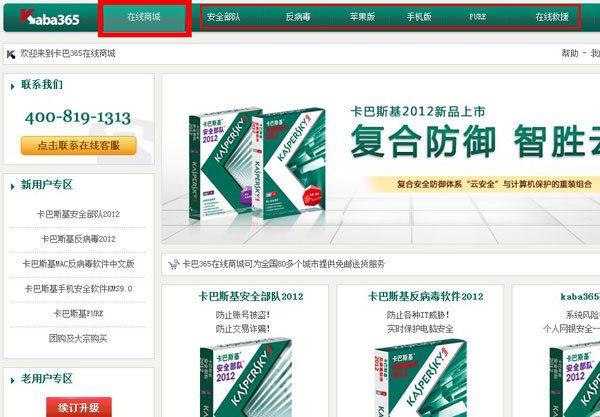This screenshot has height=417, width=600.
Task: Select PURE in the navigation bar
Action: [x=480, y=18]
